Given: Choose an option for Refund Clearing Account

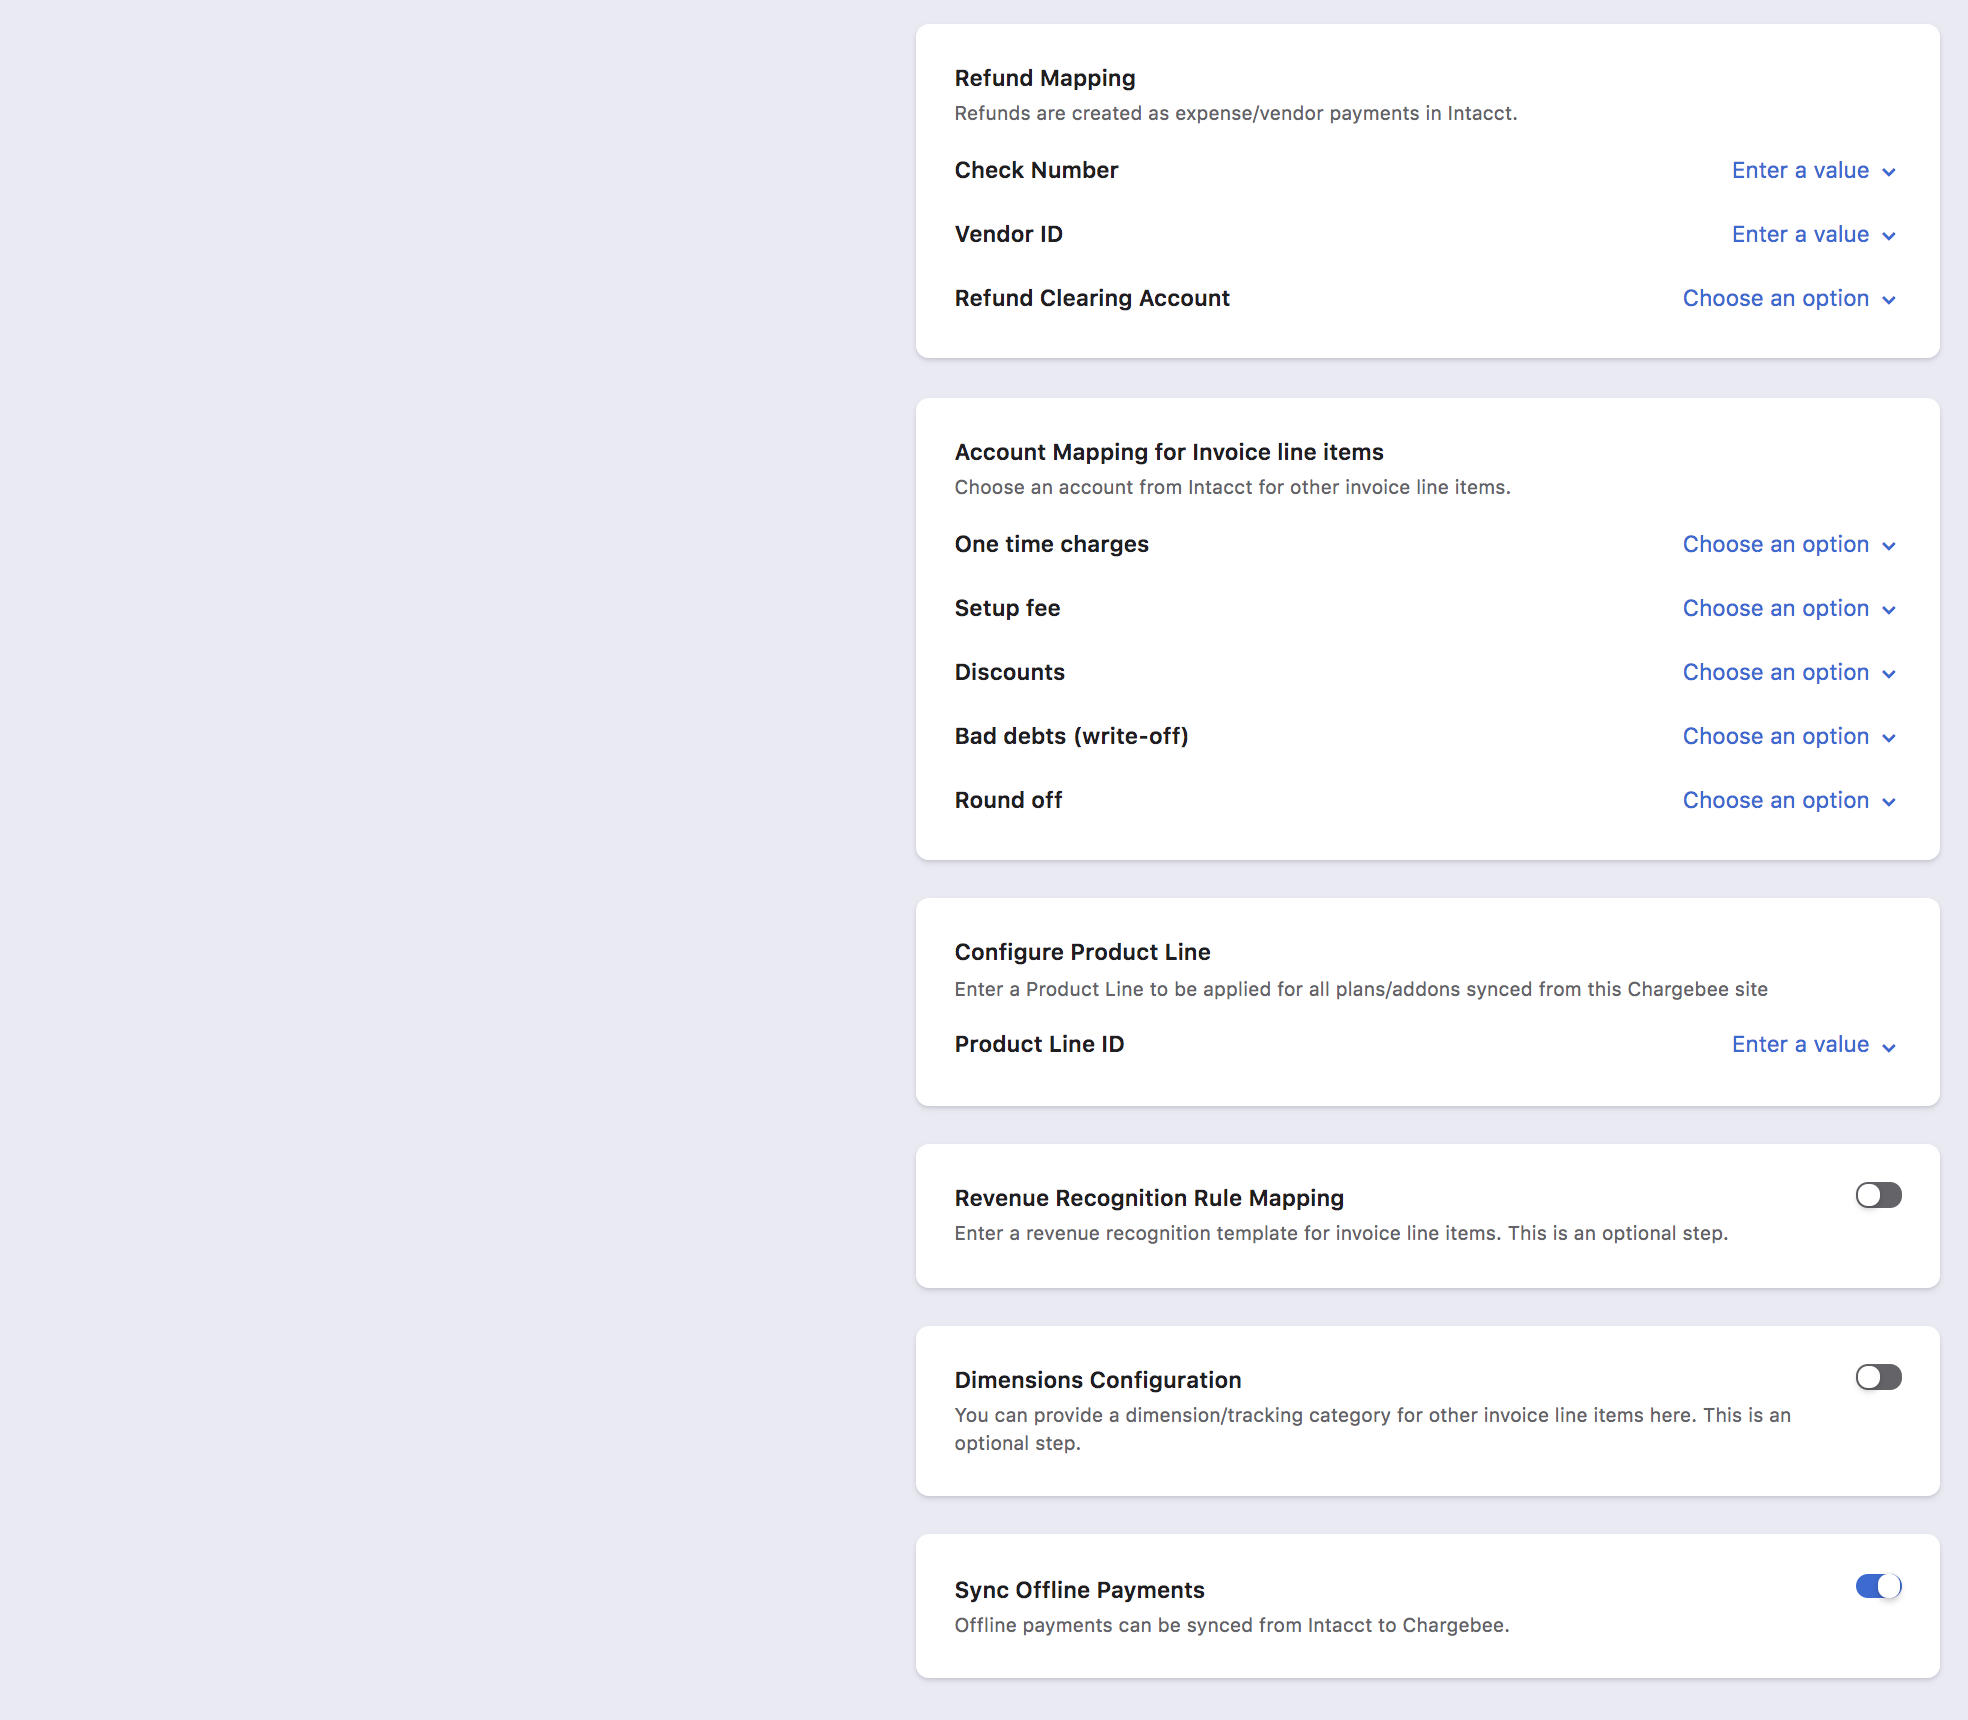Looking at the screenshot, I should point(1789,298).
